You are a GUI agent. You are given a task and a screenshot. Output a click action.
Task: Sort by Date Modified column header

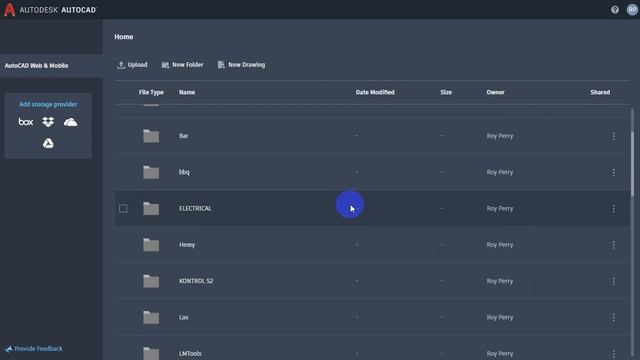(x=375, y=92)
